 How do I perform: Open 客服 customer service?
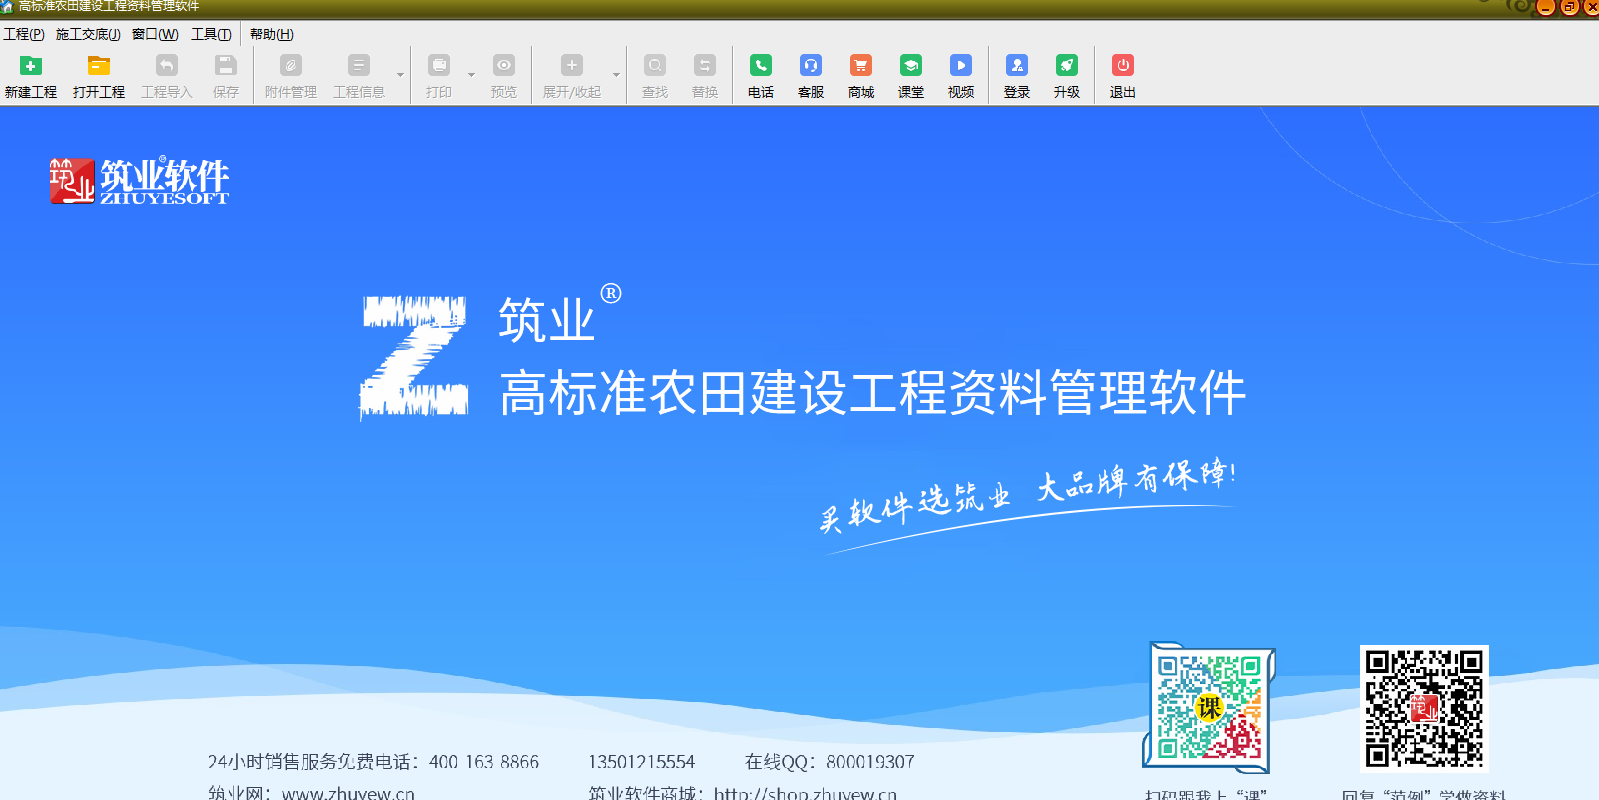811,66
